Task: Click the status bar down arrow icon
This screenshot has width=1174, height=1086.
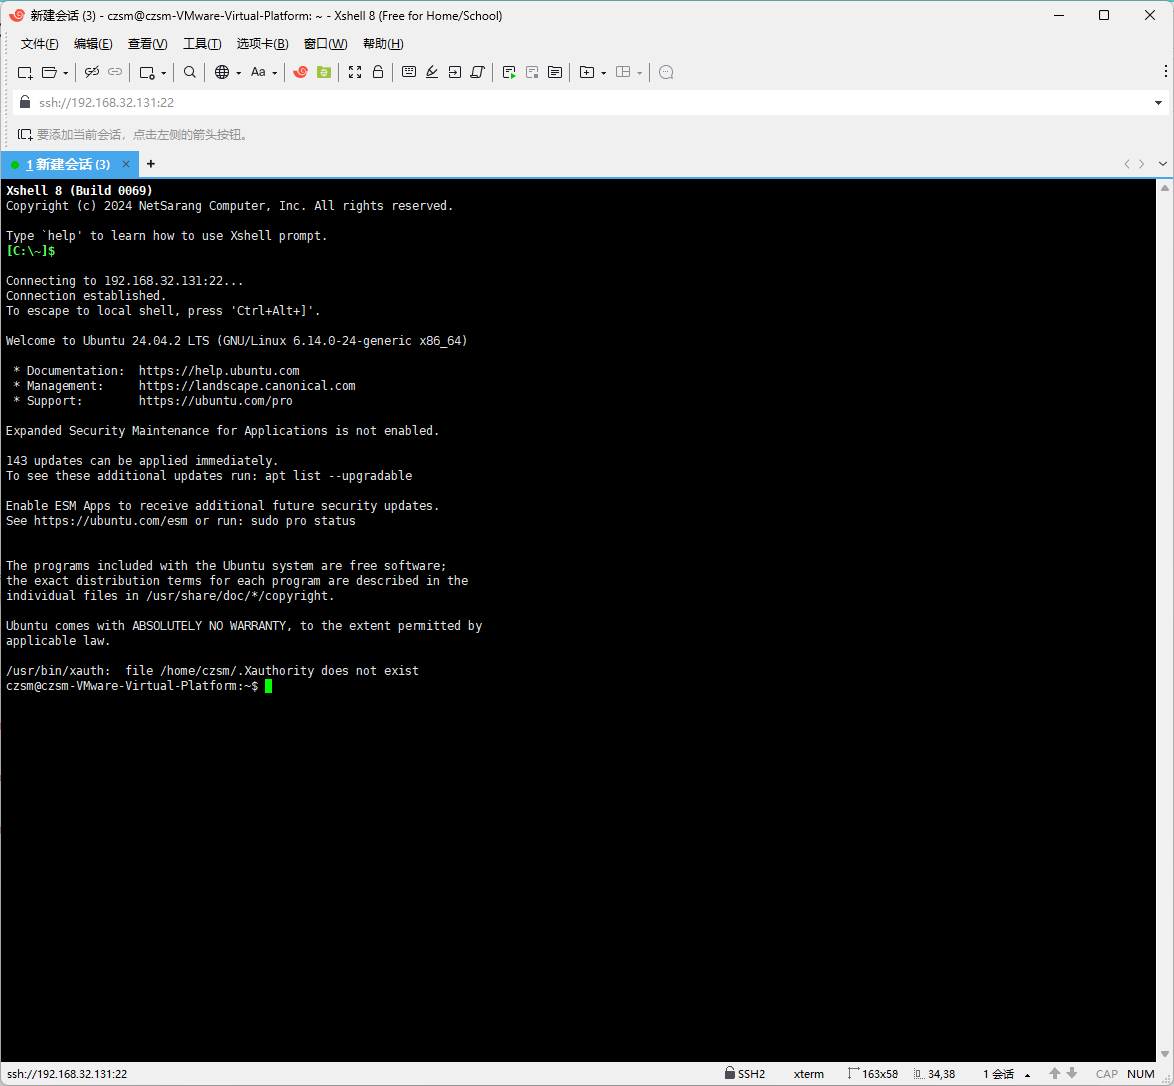Action: point(1071,1074)
